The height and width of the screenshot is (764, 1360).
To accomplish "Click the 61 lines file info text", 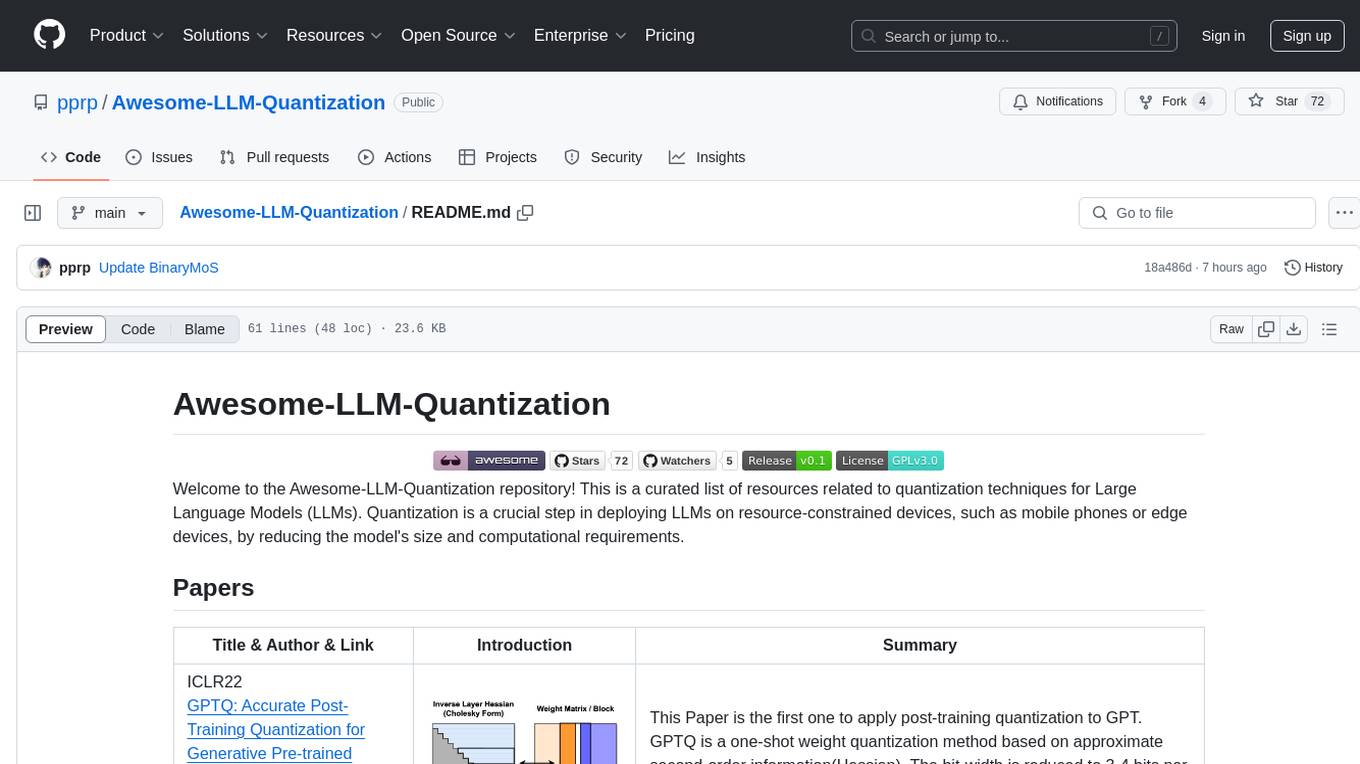I will [346, 329].
